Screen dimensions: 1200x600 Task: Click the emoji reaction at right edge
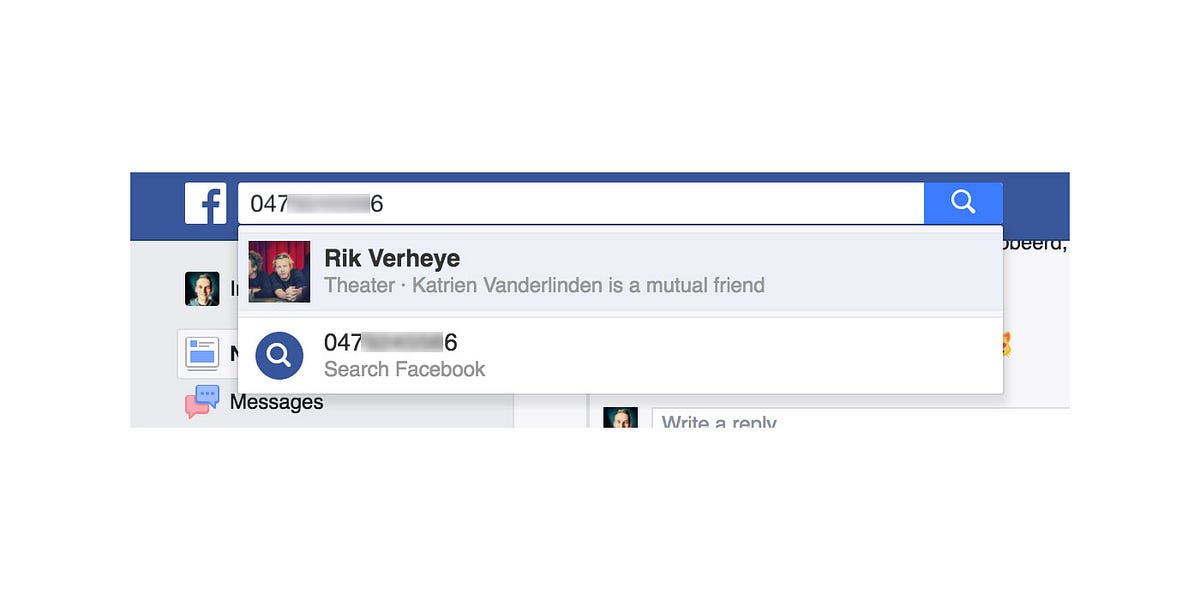pyautogui.click(x=1006, y=346)
